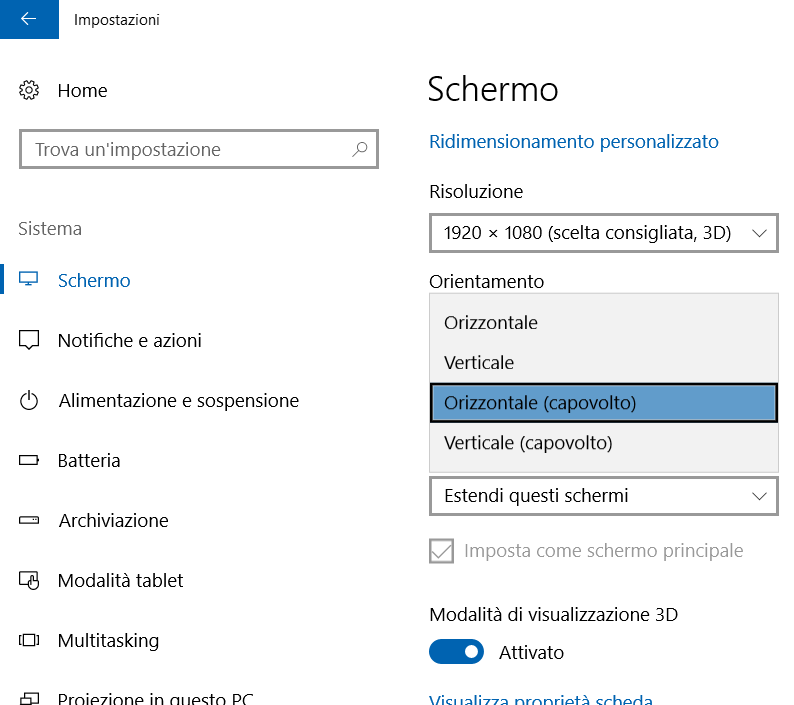Click the Trova un'impostazione search field
This screenshot has width=794, height=705.
click(x=185, y=150)
